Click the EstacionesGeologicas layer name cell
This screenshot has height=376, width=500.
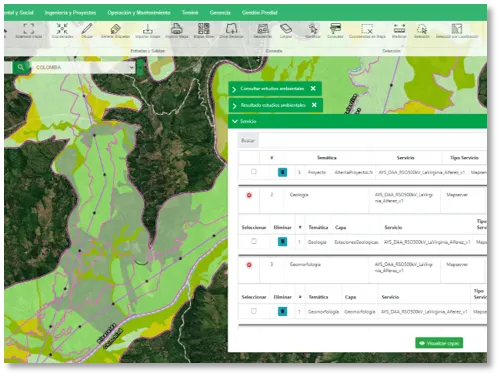(356, 242)
